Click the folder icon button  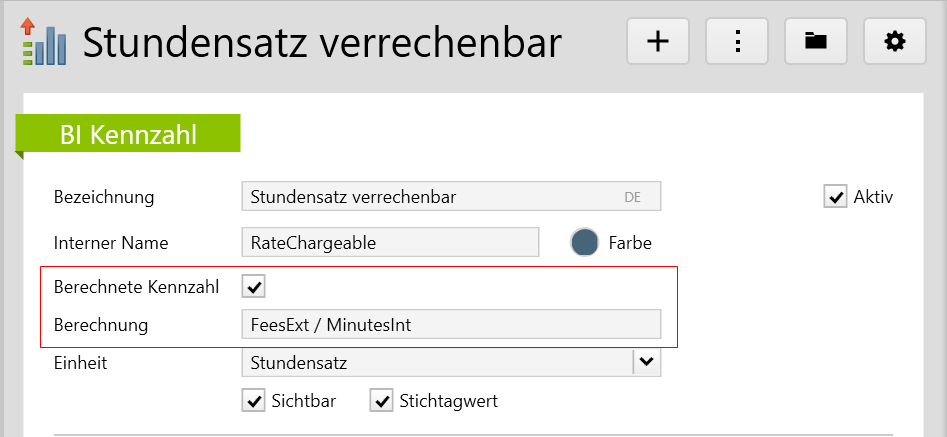tap(816, 41)
